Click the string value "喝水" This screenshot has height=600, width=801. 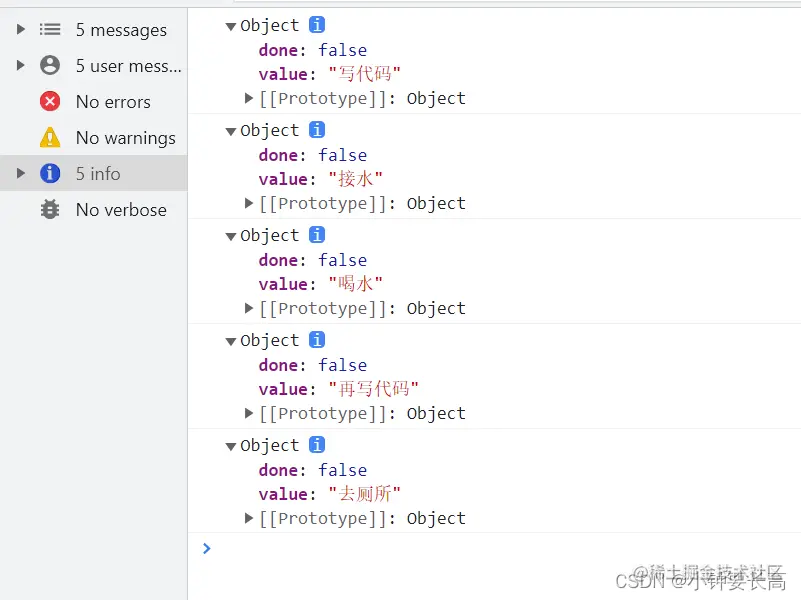point(355,284)
